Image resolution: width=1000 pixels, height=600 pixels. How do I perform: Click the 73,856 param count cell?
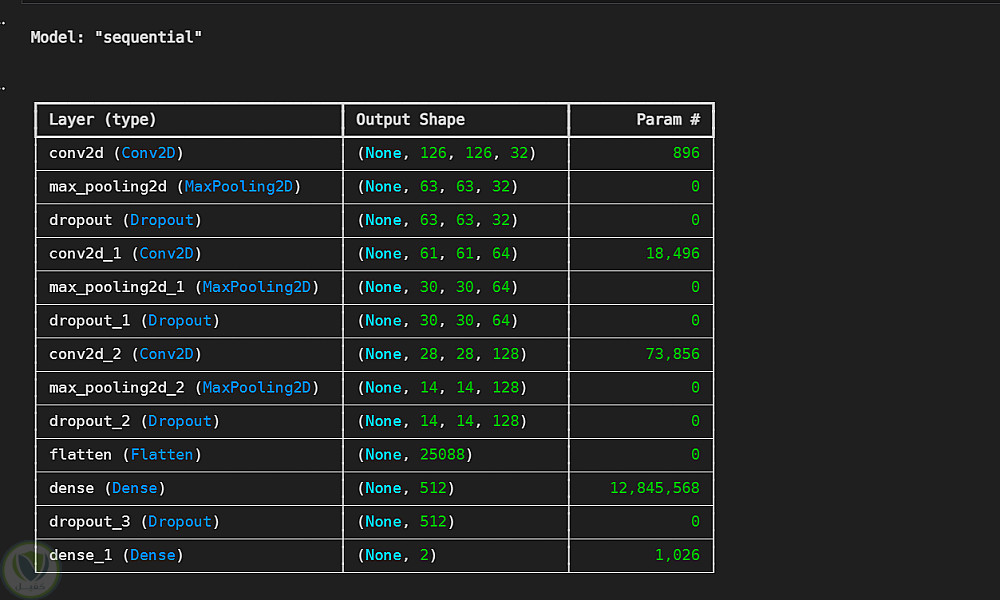pyautogui.click(x=673, y=354)
